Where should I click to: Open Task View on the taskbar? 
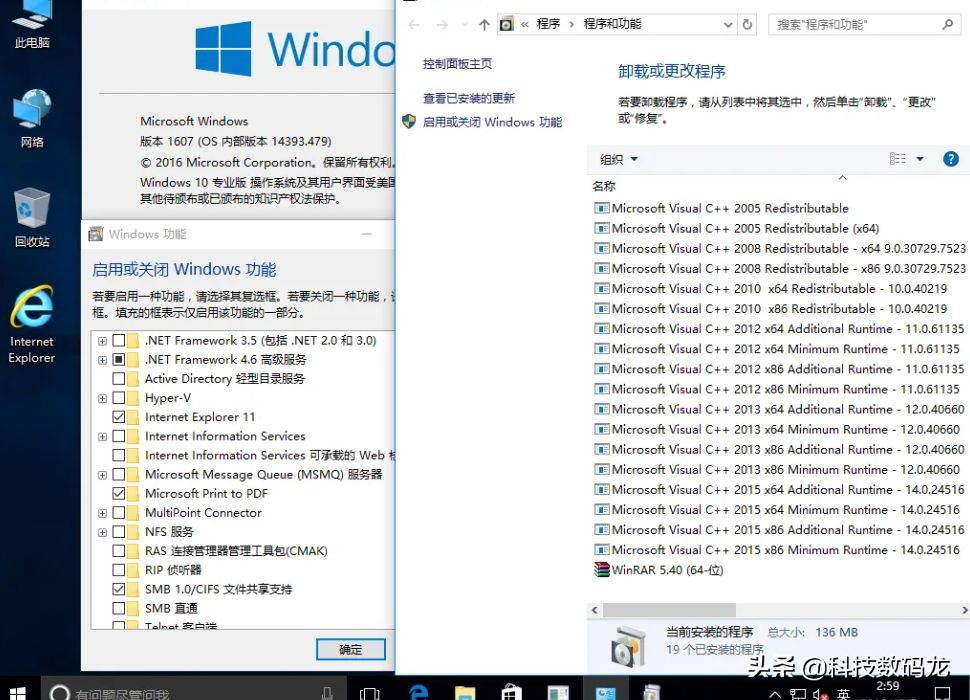[369, 693]
